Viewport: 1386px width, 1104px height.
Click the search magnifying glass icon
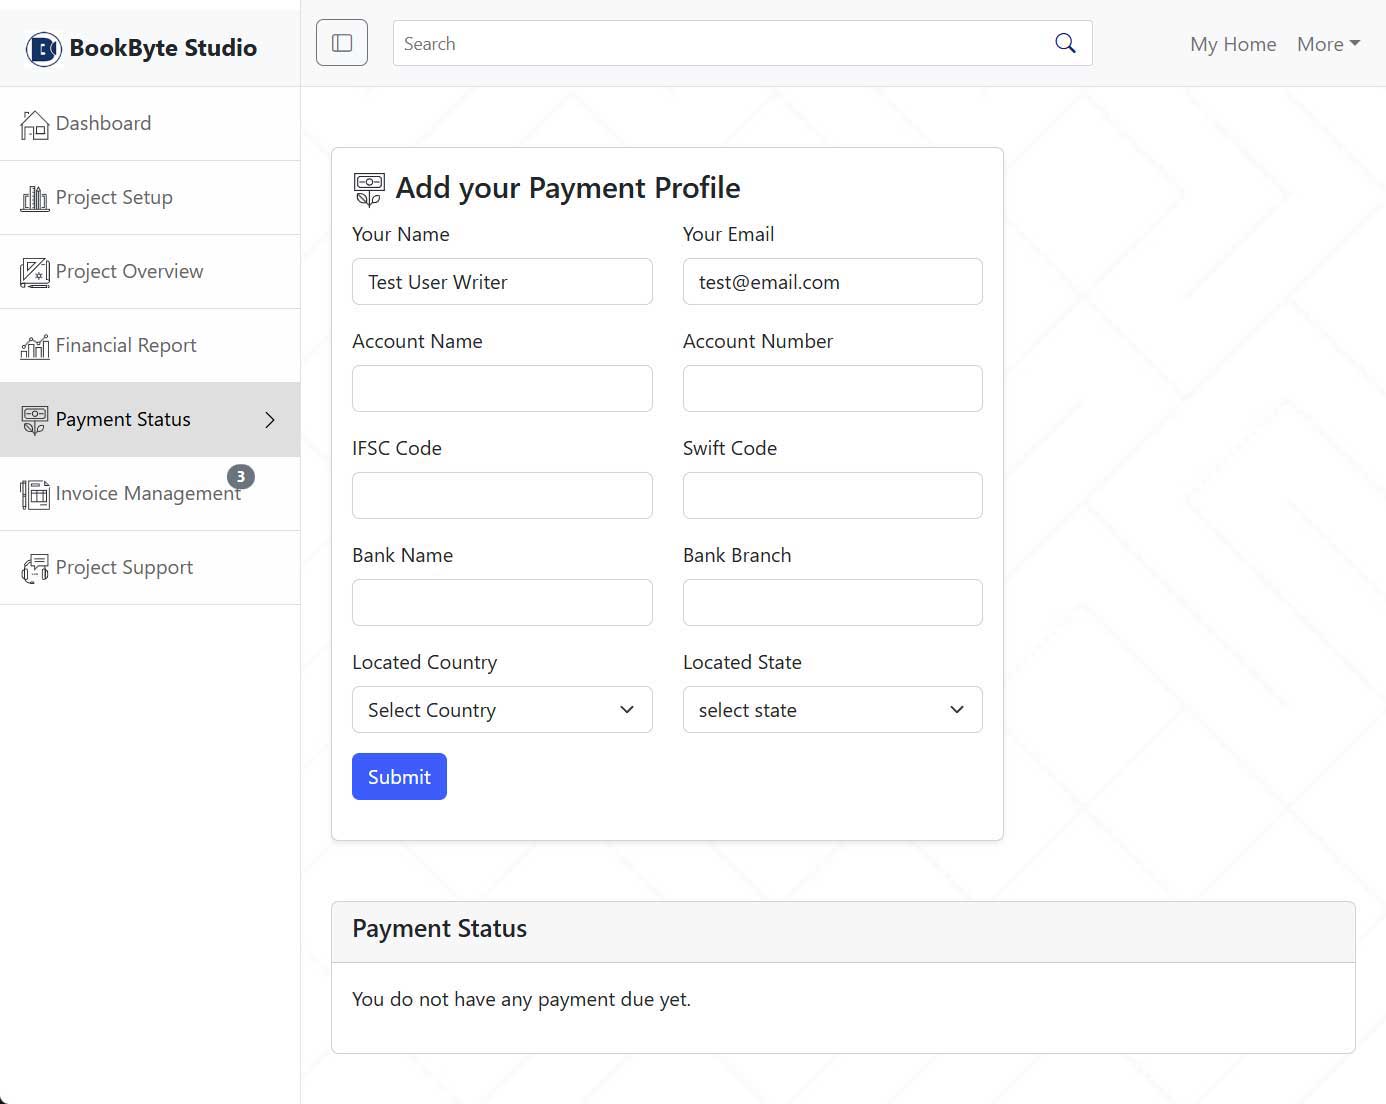coord(1065,43)
